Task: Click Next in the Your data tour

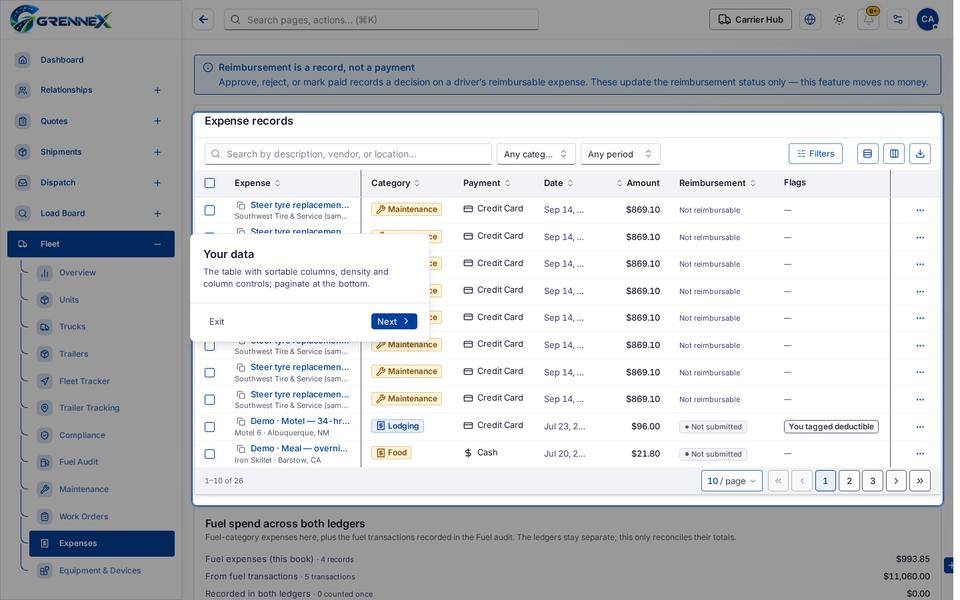Action: point(394,321)
